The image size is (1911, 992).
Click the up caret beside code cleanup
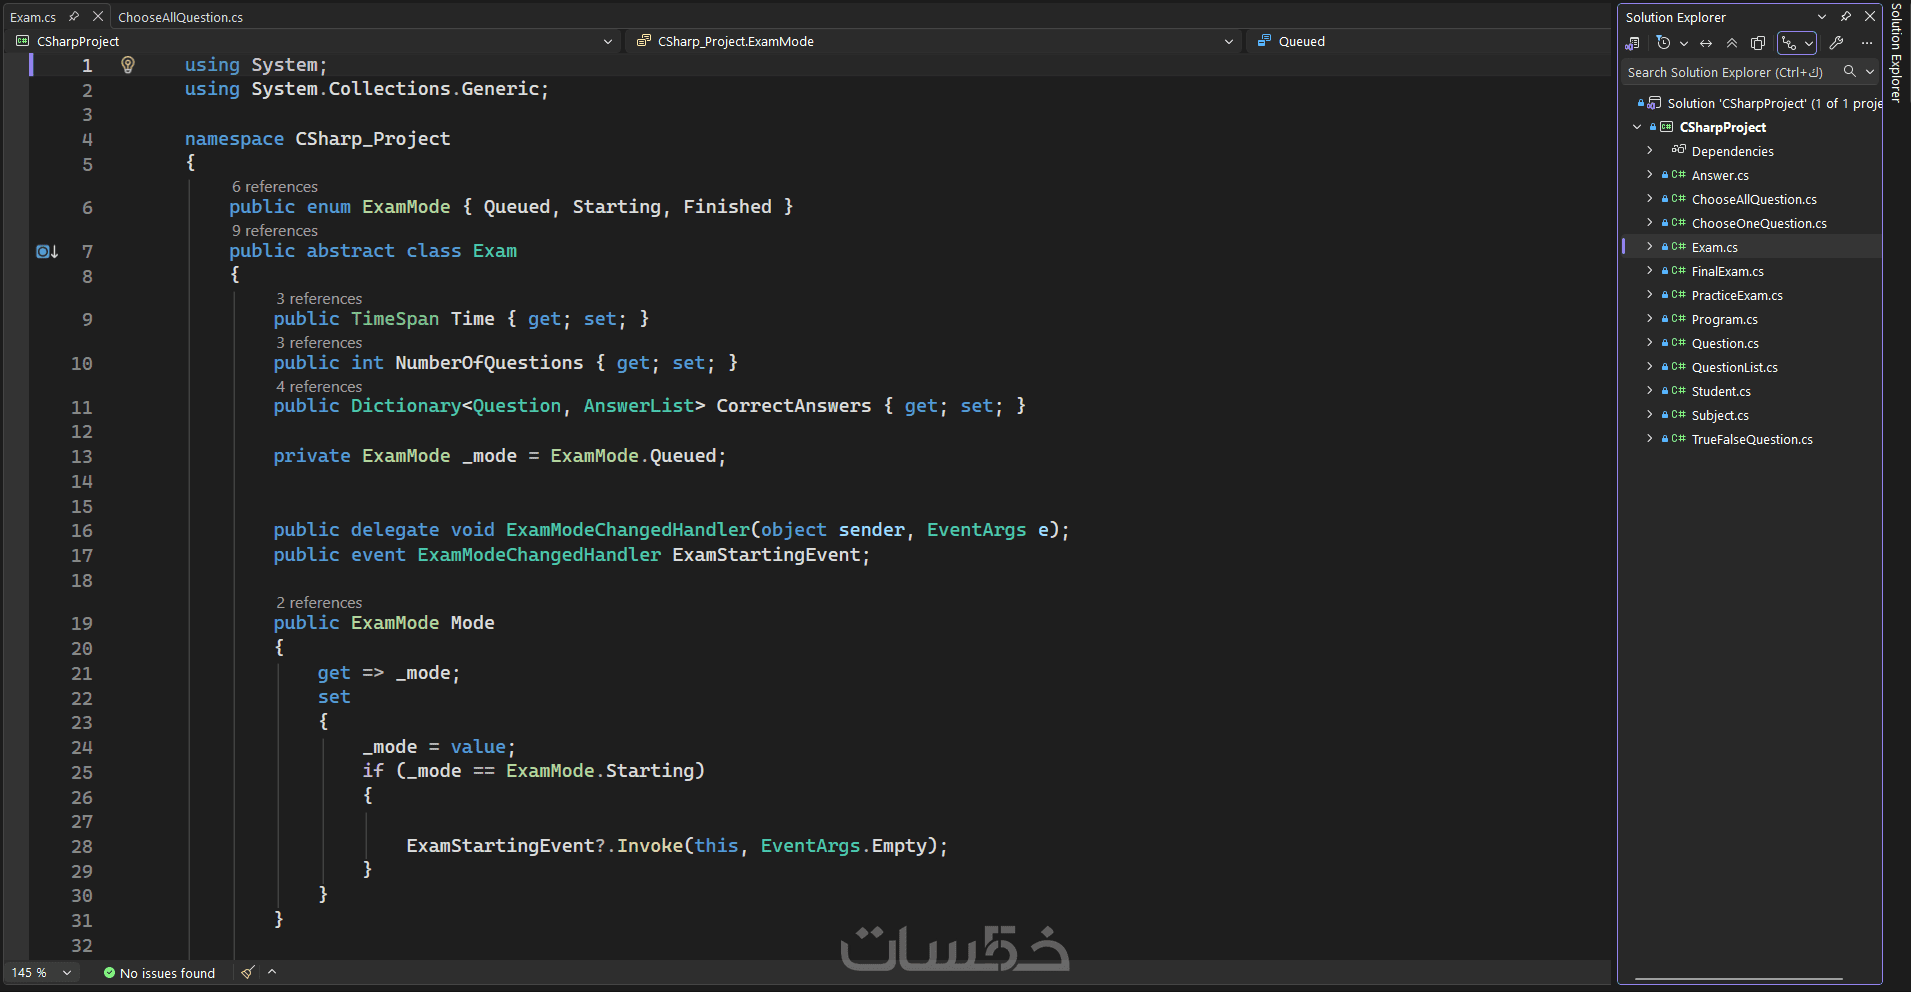click(272, 972)
